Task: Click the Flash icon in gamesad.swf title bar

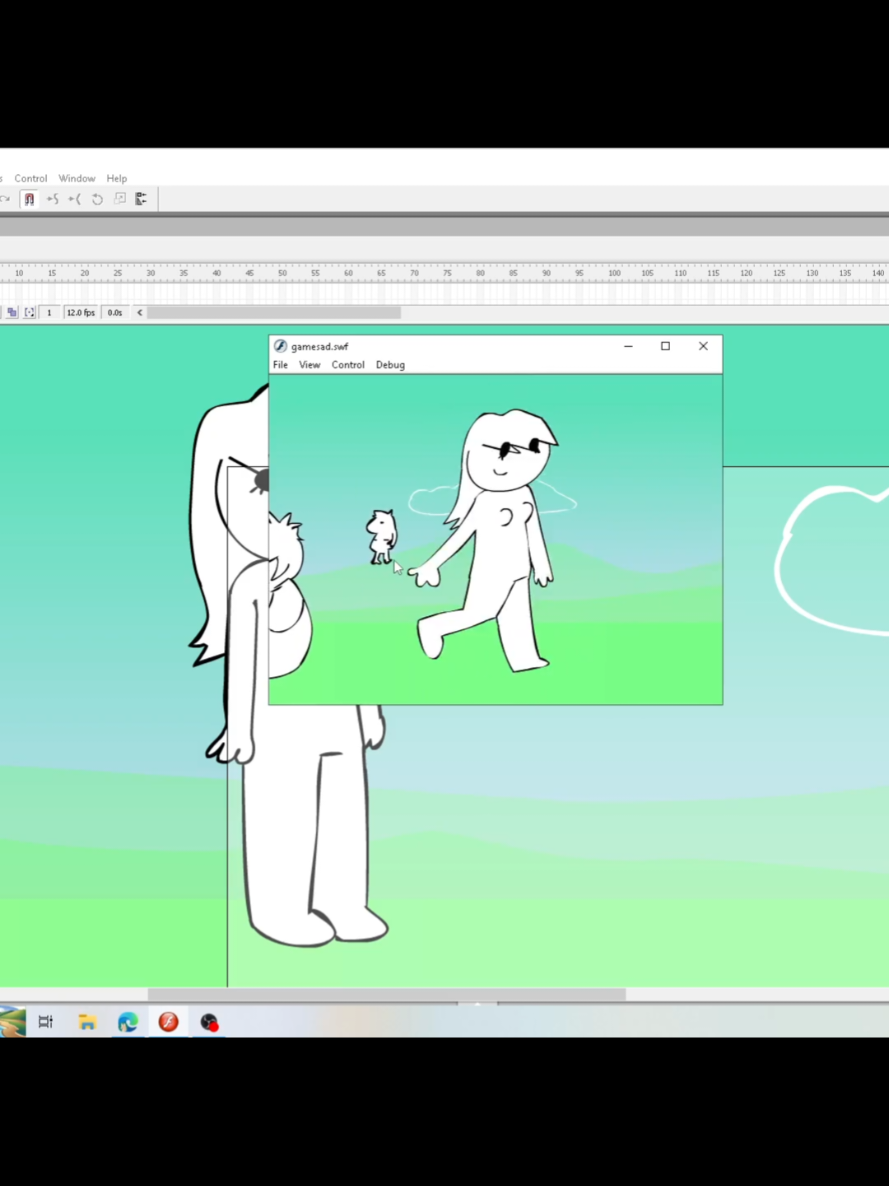Action: click(x=280, y=346)
